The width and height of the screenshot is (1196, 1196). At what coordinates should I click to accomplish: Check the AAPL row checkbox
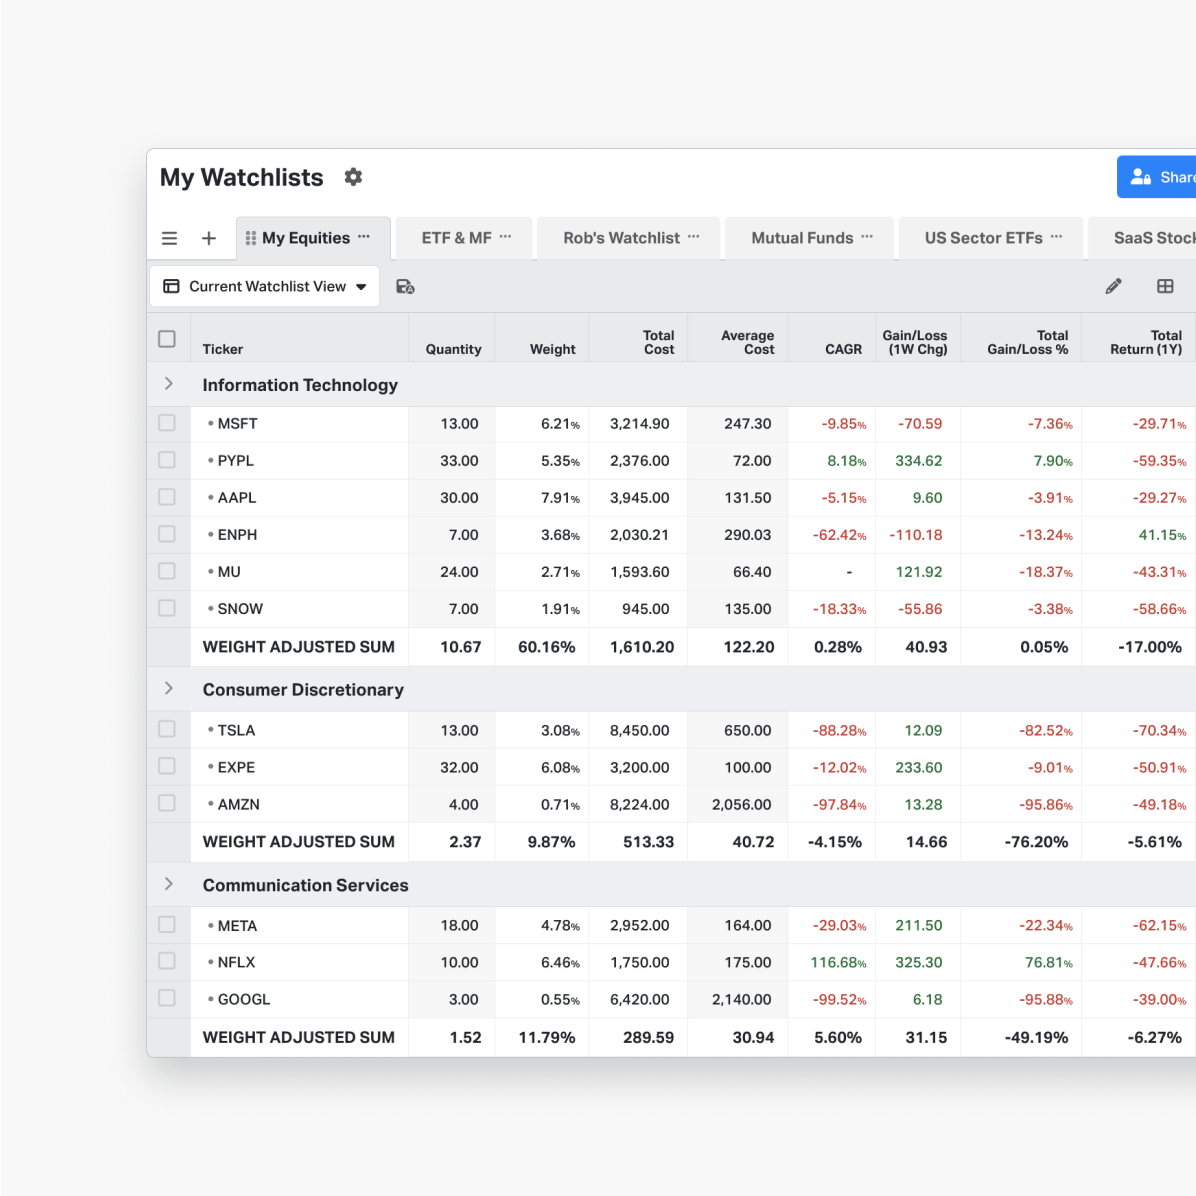click(x=167, y=497)
